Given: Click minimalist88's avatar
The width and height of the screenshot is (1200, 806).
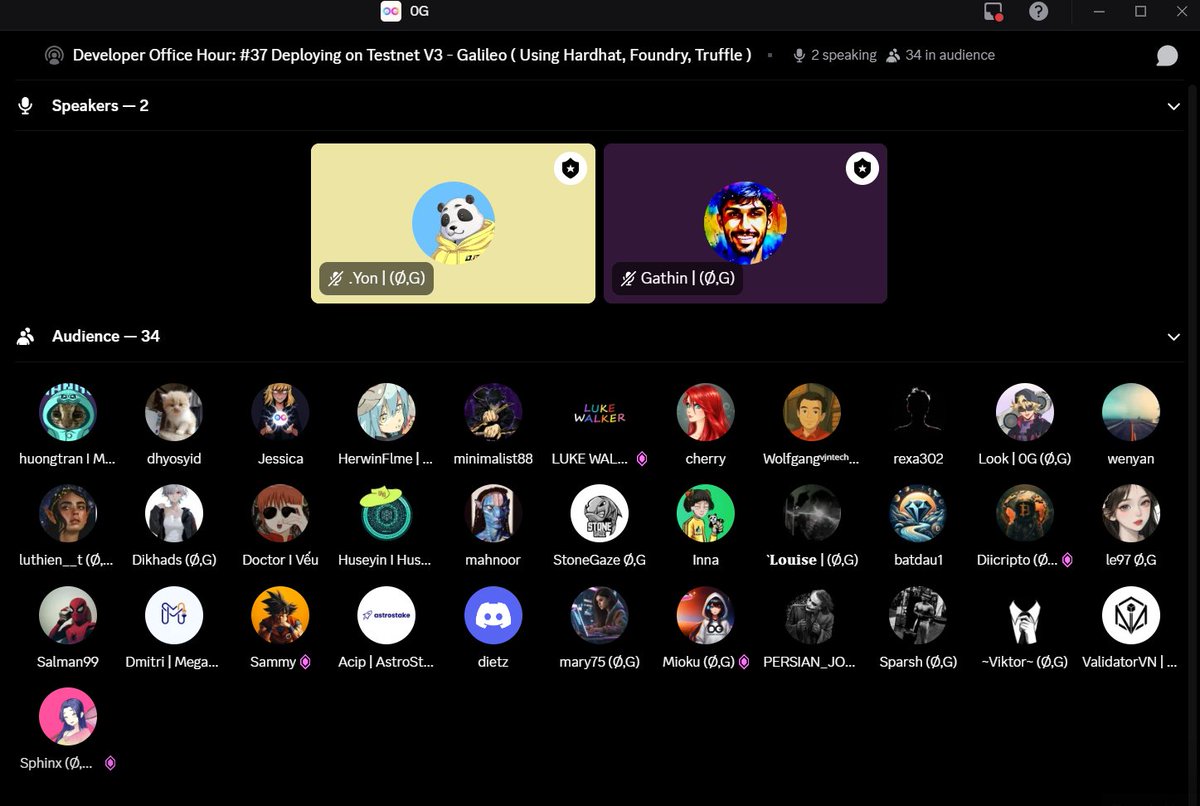Looking at the screenshot, I should pyautogui.click(x=493, y=412).
